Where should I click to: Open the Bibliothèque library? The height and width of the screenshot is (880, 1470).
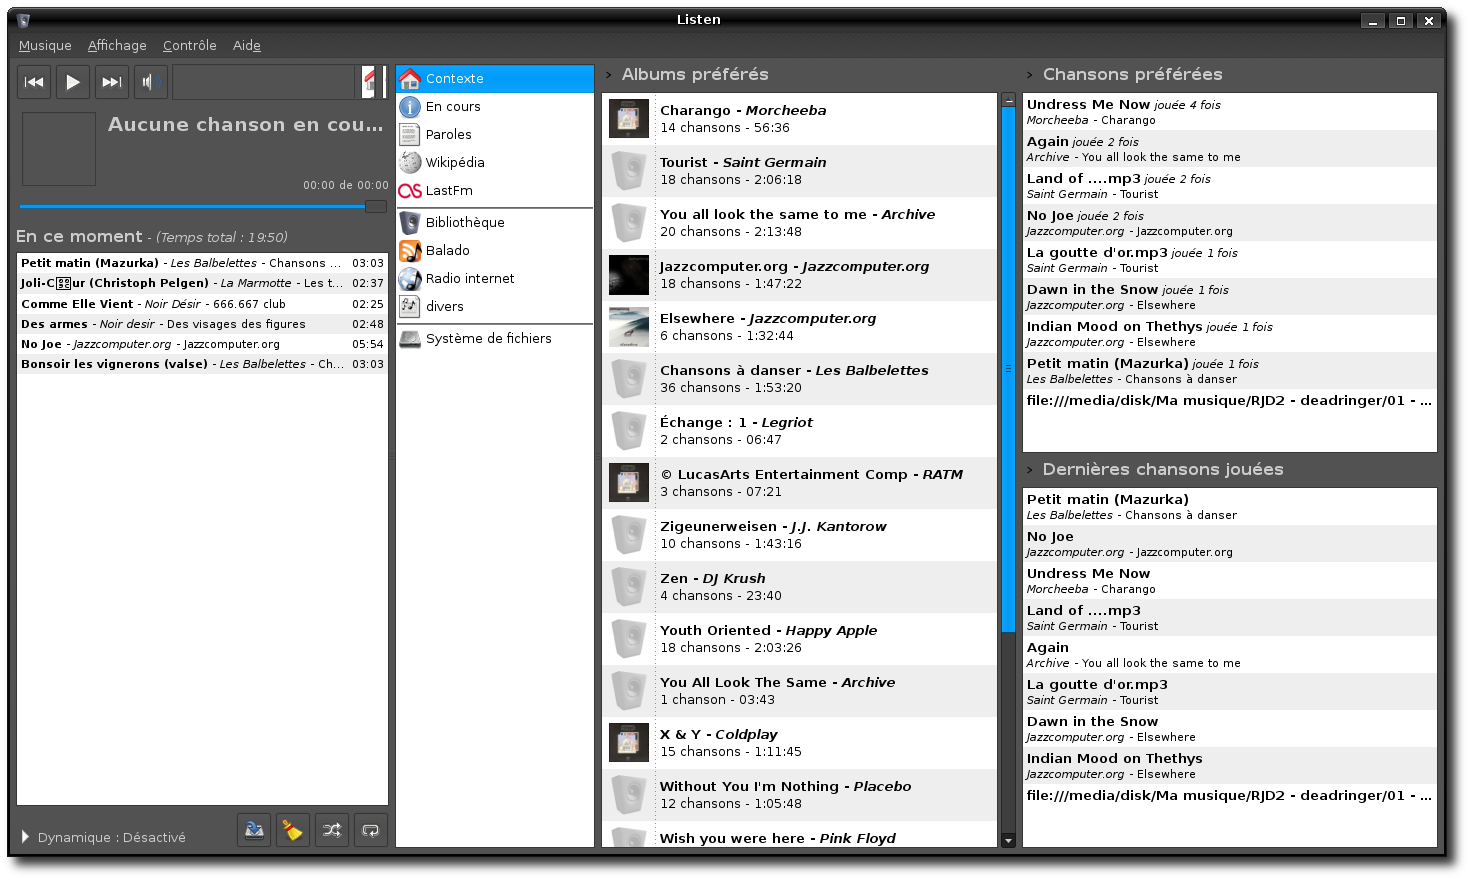point(495,223)
